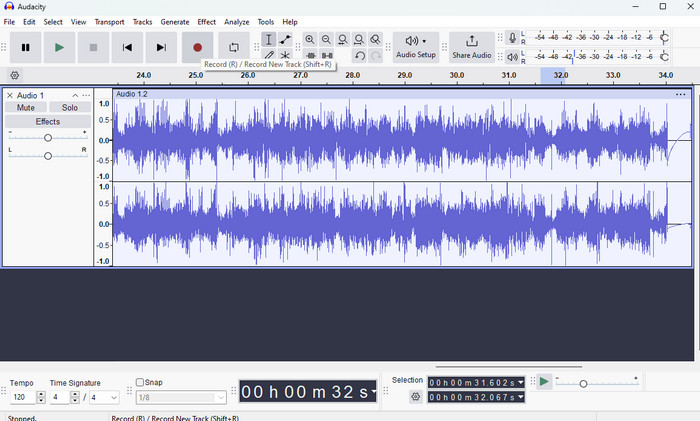Click the Audio 1 pan slider
This screenshot has height=421, width=700.
pyautogui.click(x=48, y=155)
